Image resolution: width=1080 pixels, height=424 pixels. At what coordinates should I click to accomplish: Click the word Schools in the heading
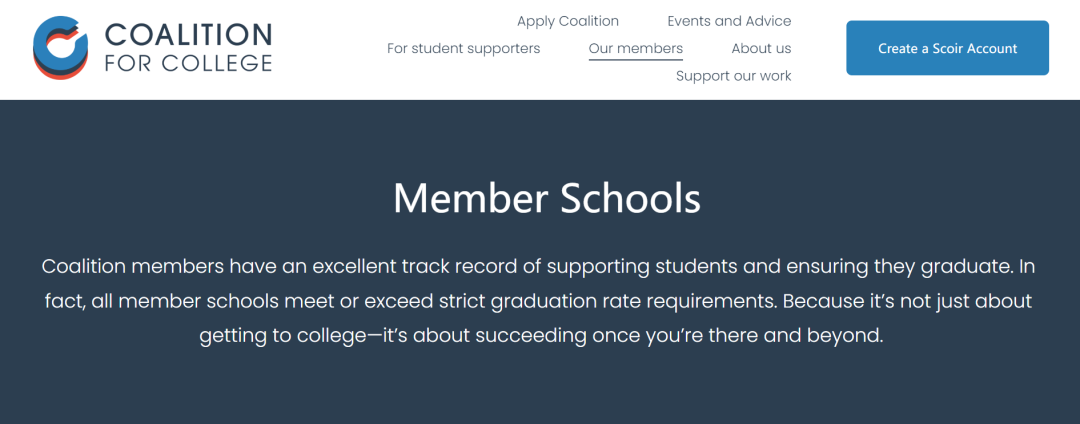(630, 198)
